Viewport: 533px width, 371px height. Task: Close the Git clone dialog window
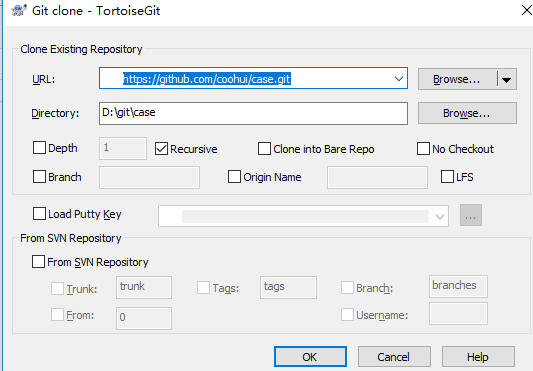(527, 10)
